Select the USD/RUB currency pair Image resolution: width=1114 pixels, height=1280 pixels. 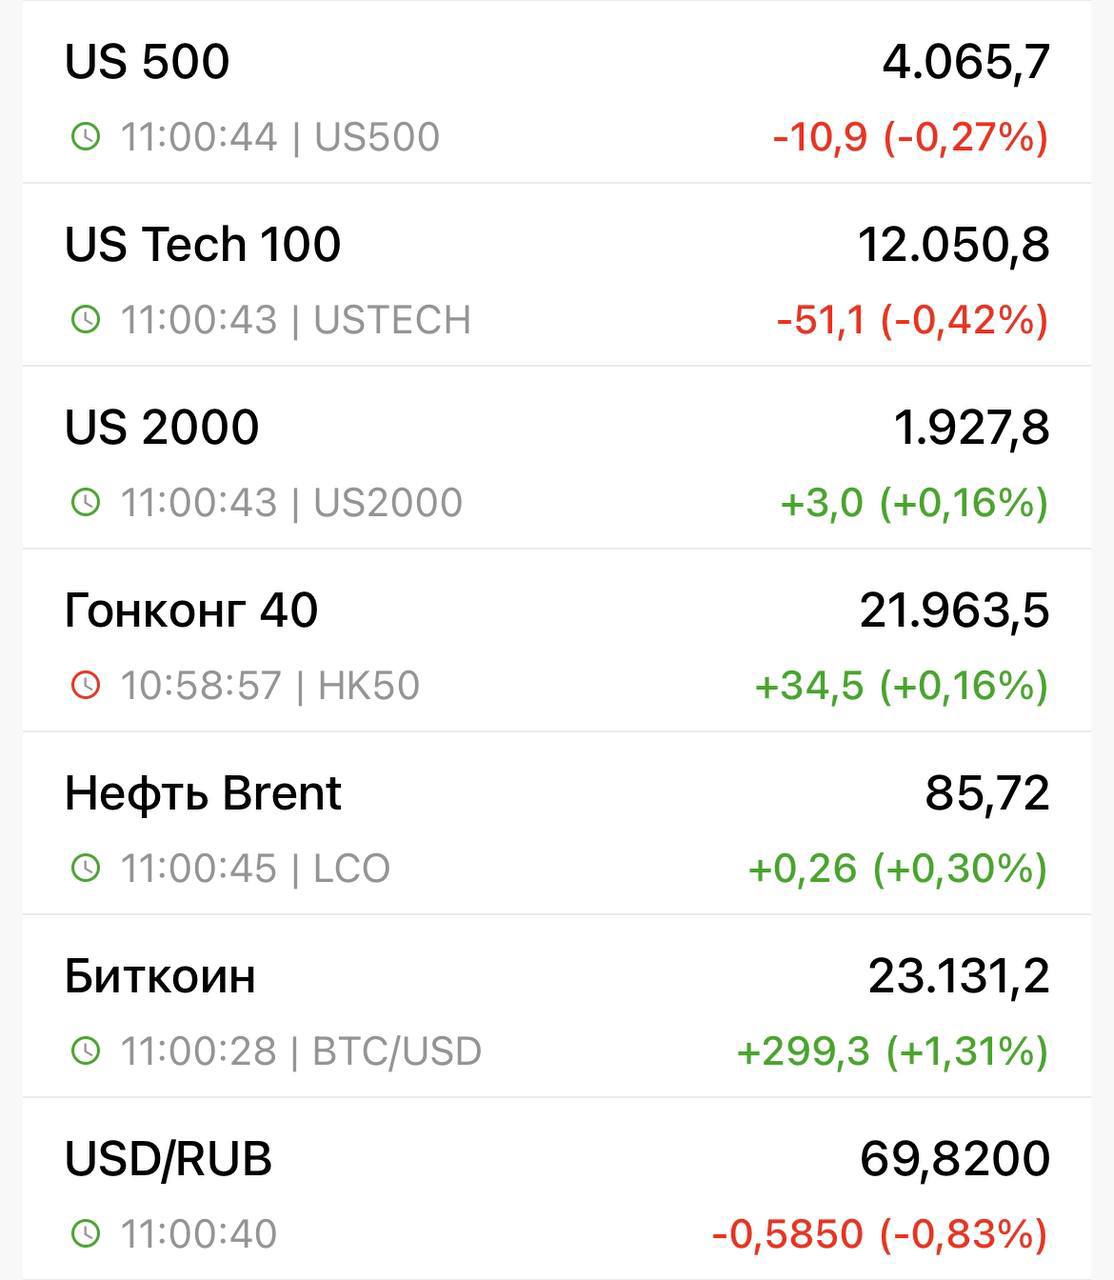coord(168,1159)
